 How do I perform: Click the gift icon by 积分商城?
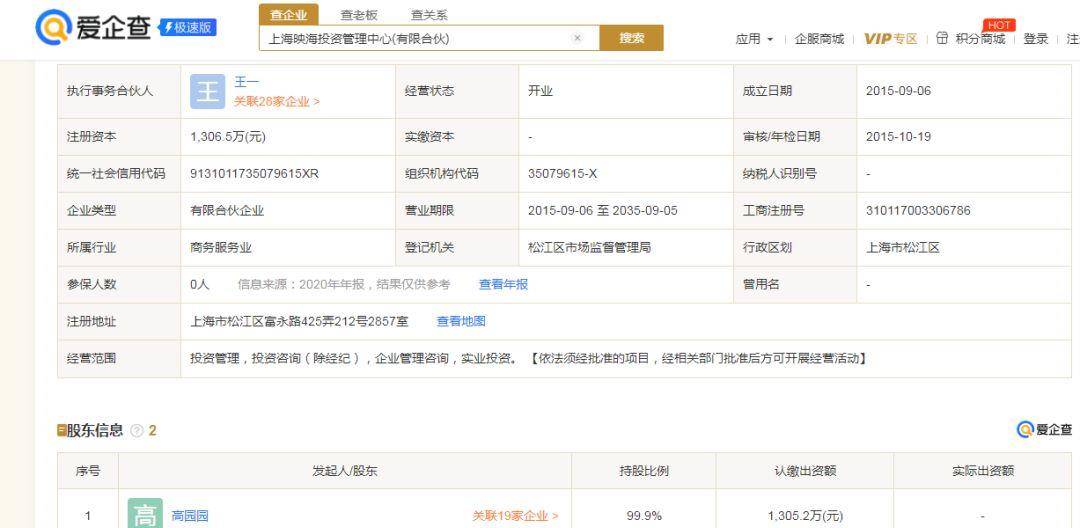[x=941, y=39]
